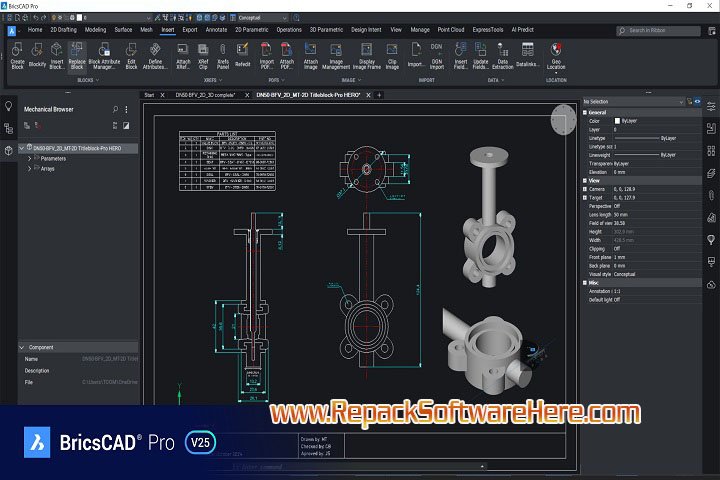Click the Visual style Conceptual value

click(x=624, y=274)
